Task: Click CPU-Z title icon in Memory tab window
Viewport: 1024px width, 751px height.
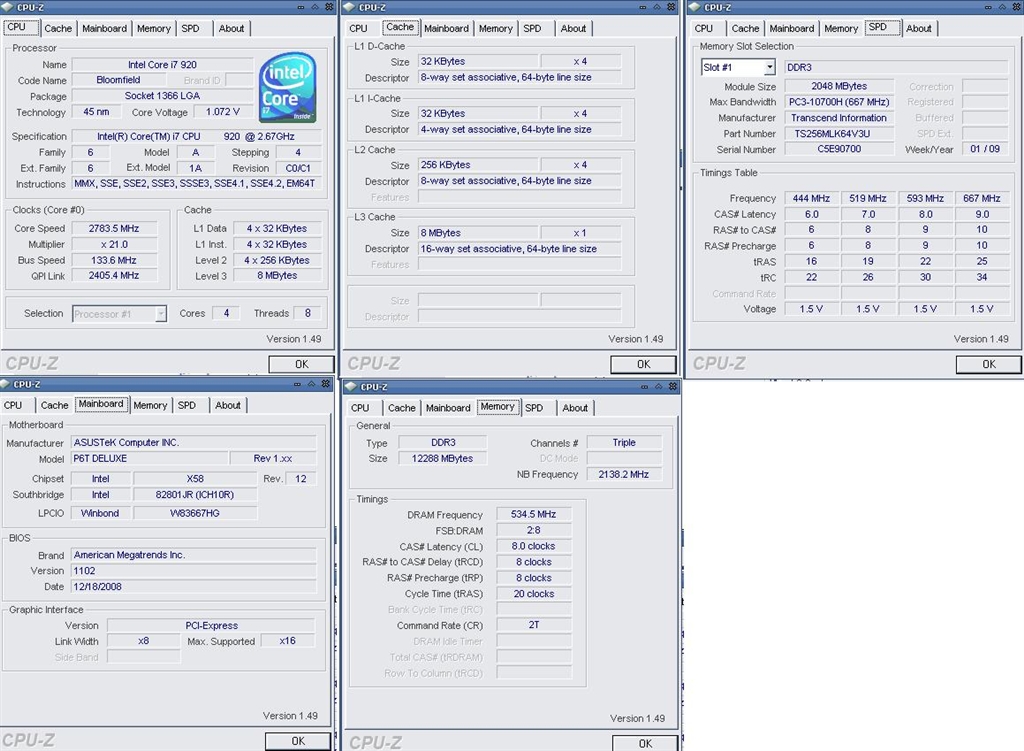Action: (x=351, y=387)
